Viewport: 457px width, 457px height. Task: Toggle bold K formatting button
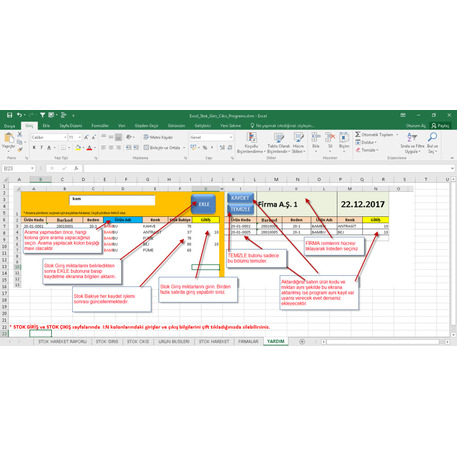[34, 148]
